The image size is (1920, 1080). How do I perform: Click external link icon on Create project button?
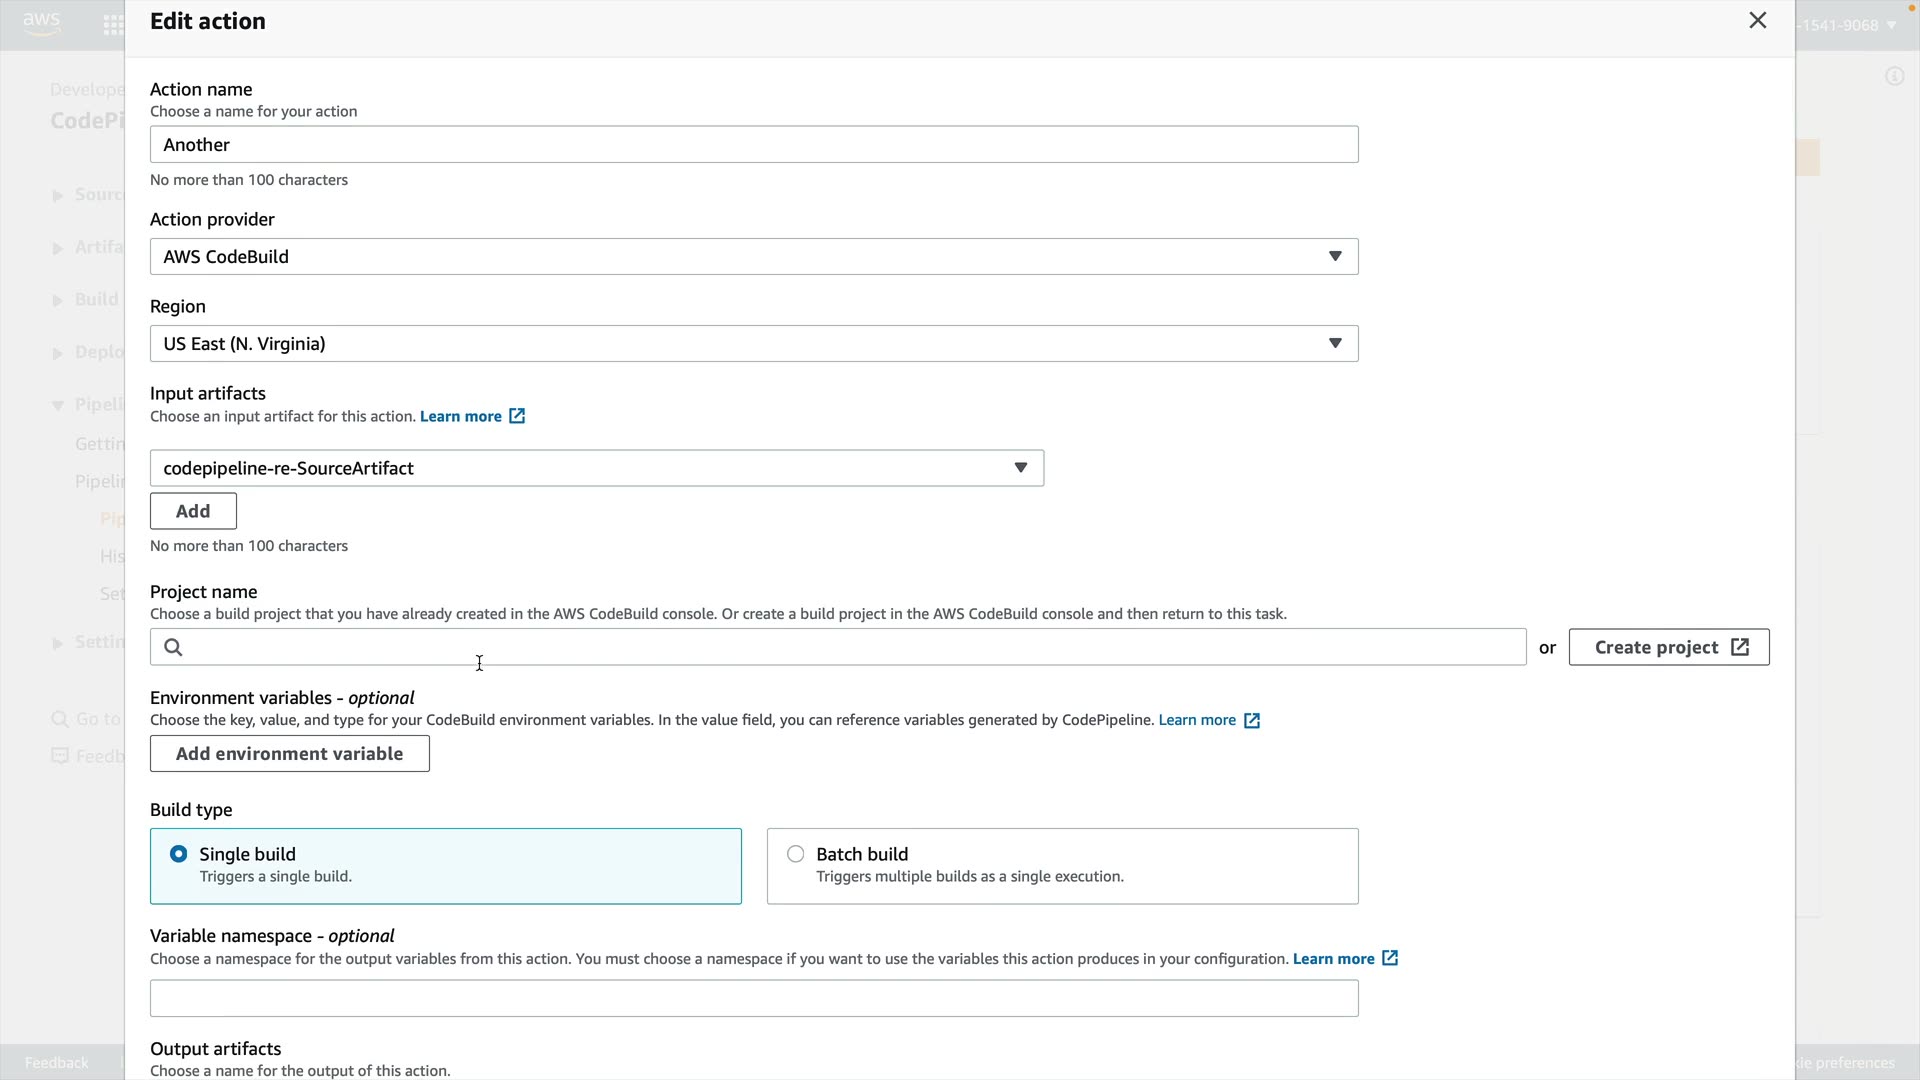pos(1740,647)
